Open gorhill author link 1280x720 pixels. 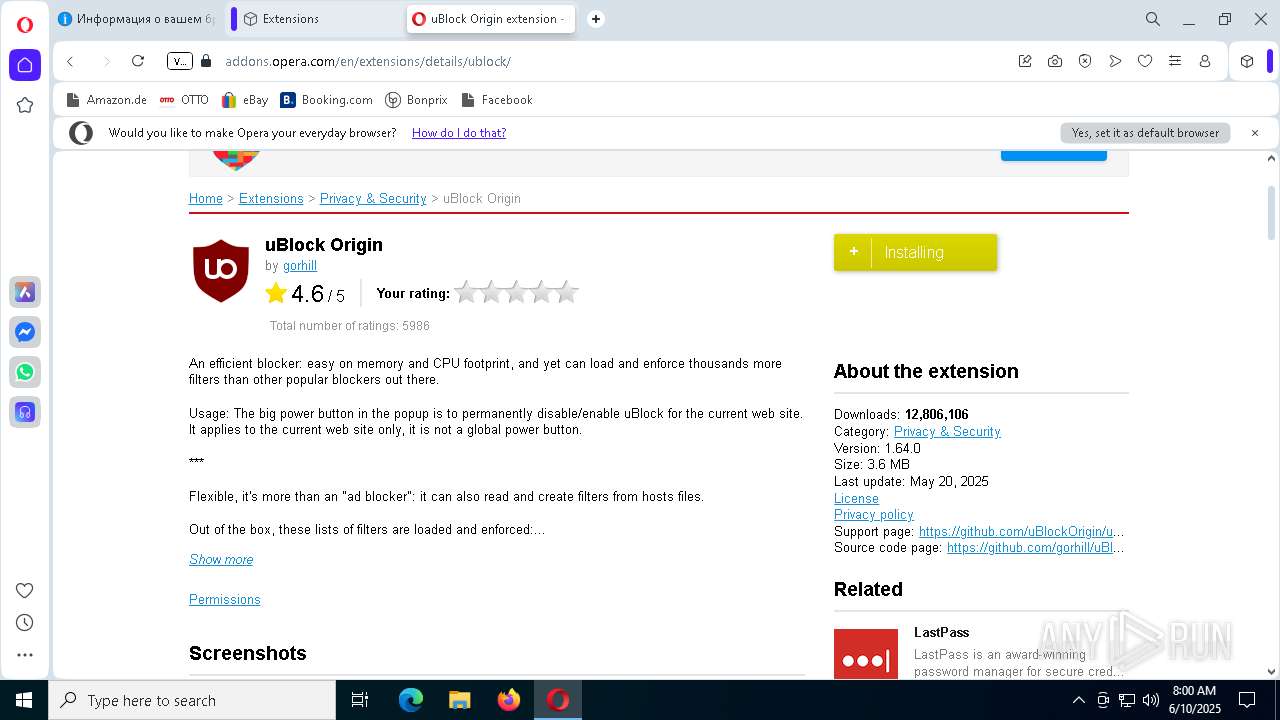tap(300, 266)
